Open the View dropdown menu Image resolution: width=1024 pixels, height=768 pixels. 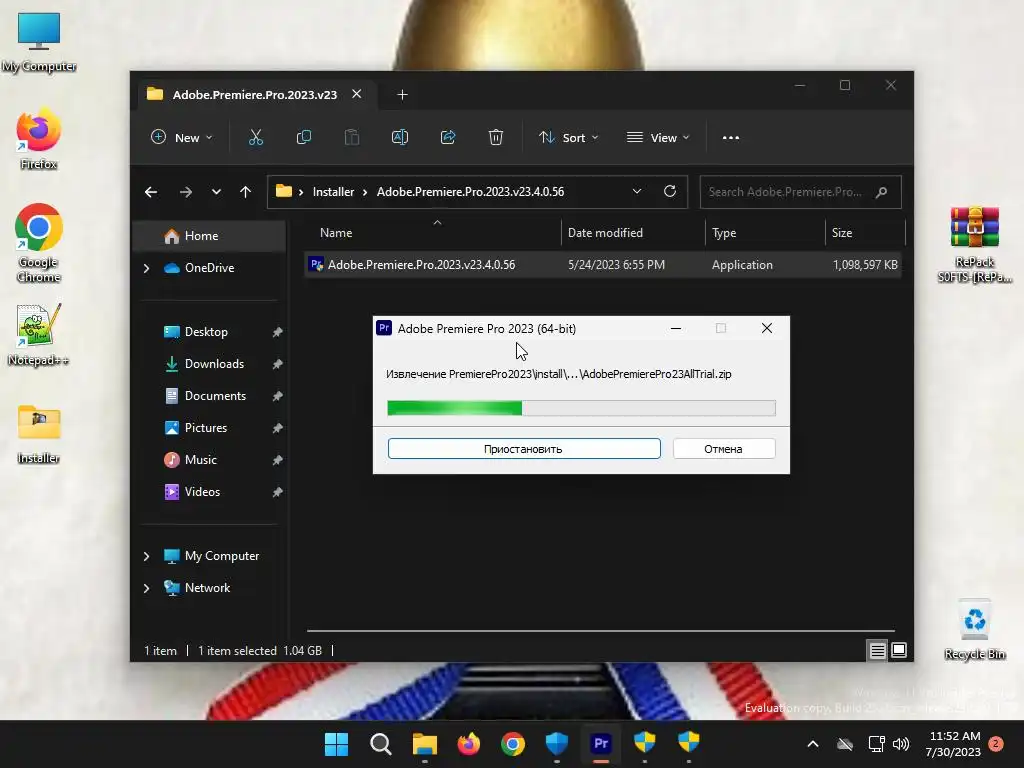click(x=658, y=138)
